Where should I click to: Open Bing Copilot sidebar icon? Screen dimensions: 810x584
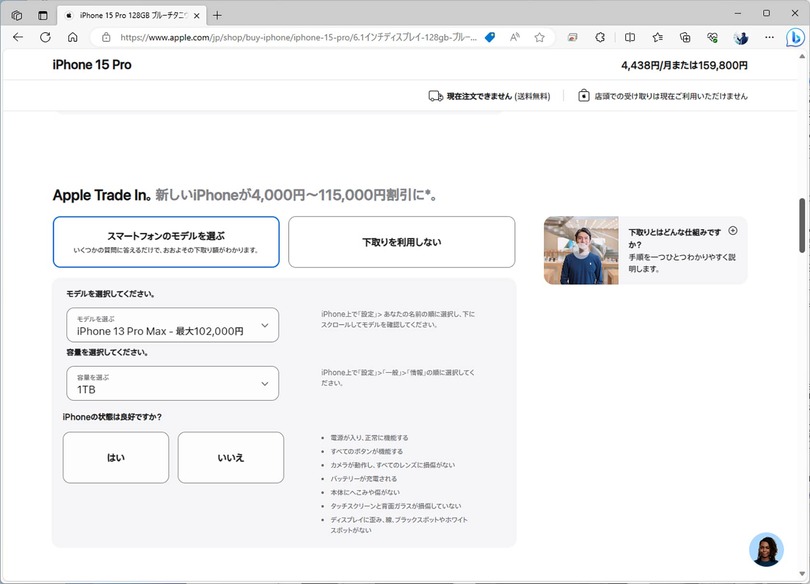click(795, 37)
